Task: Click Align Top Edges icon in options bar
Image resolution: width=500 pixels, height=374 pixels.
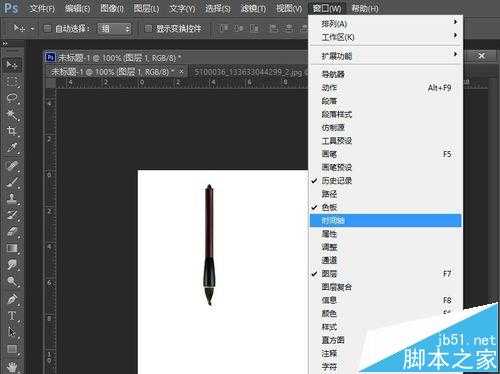Action: click(224, 28)
